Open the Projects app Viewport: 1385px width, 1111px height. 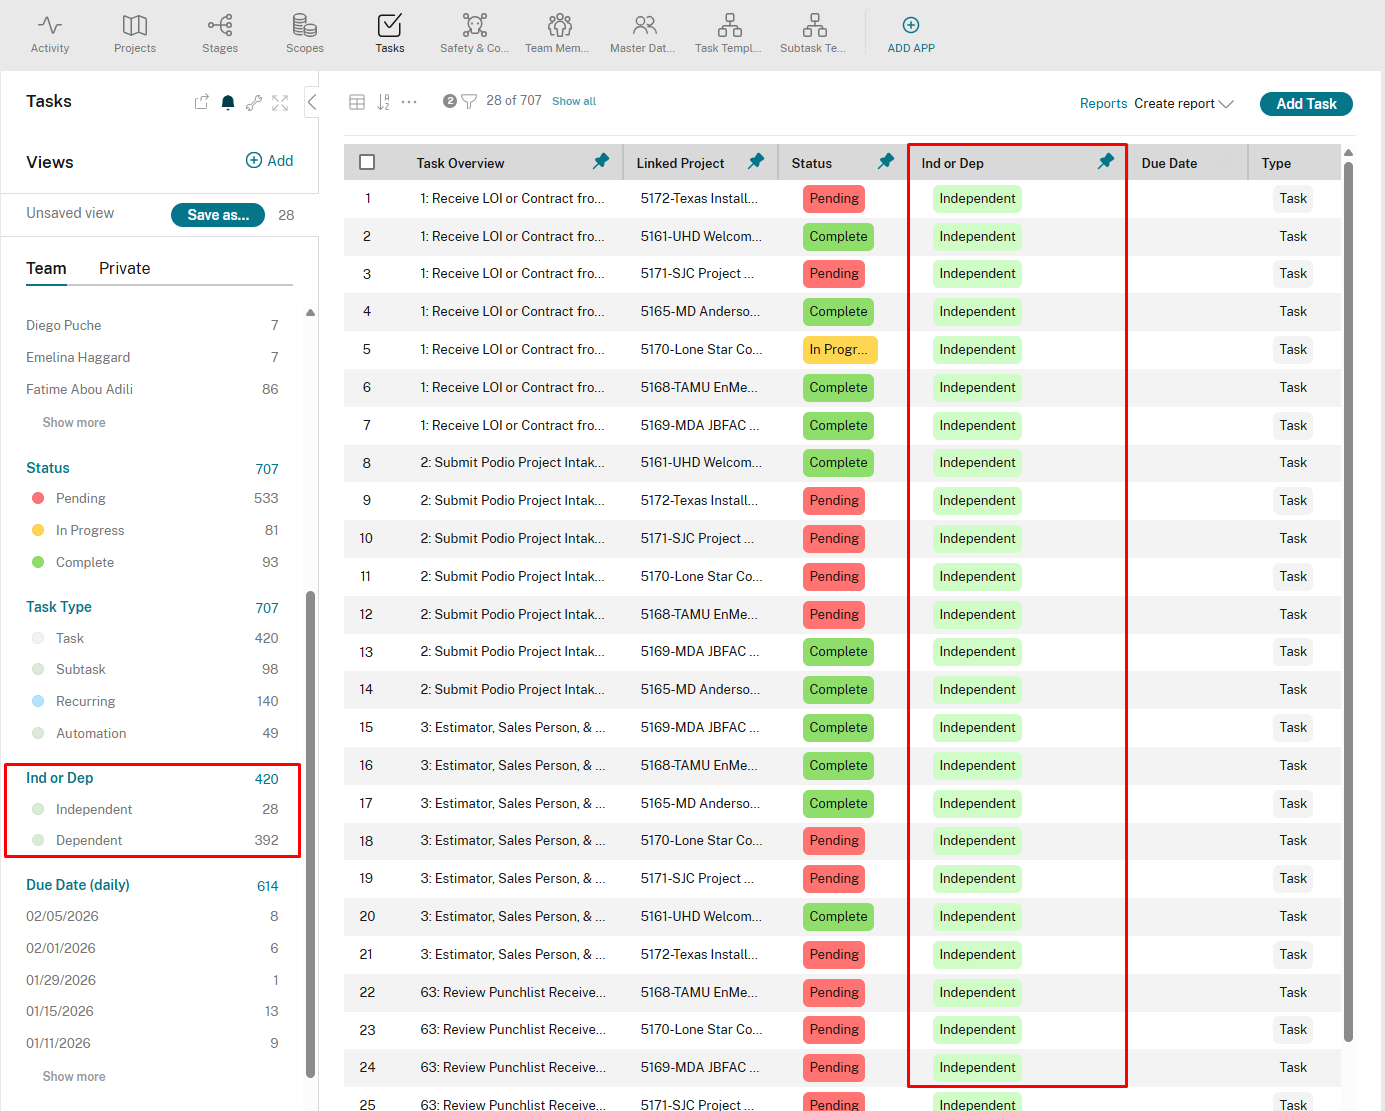pos(135,34)
